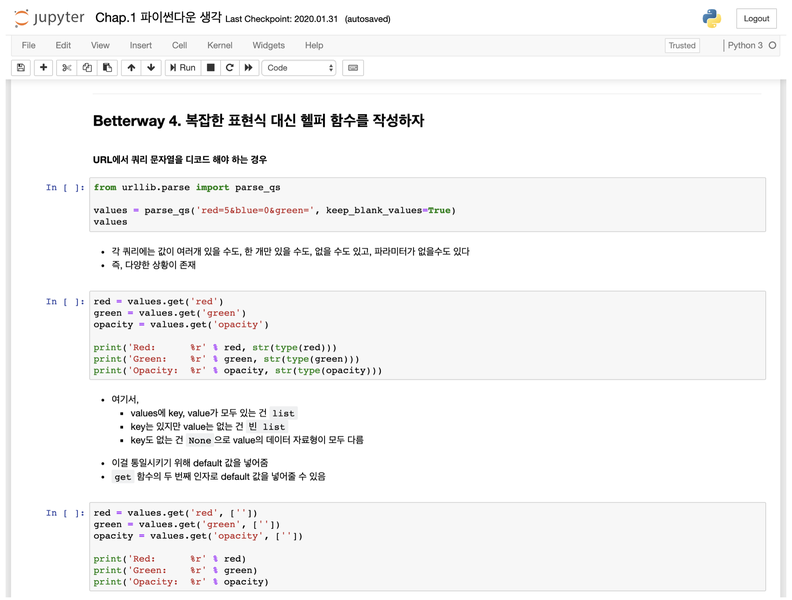Toggle the Trusted notebook indicator

coord(682,45)
